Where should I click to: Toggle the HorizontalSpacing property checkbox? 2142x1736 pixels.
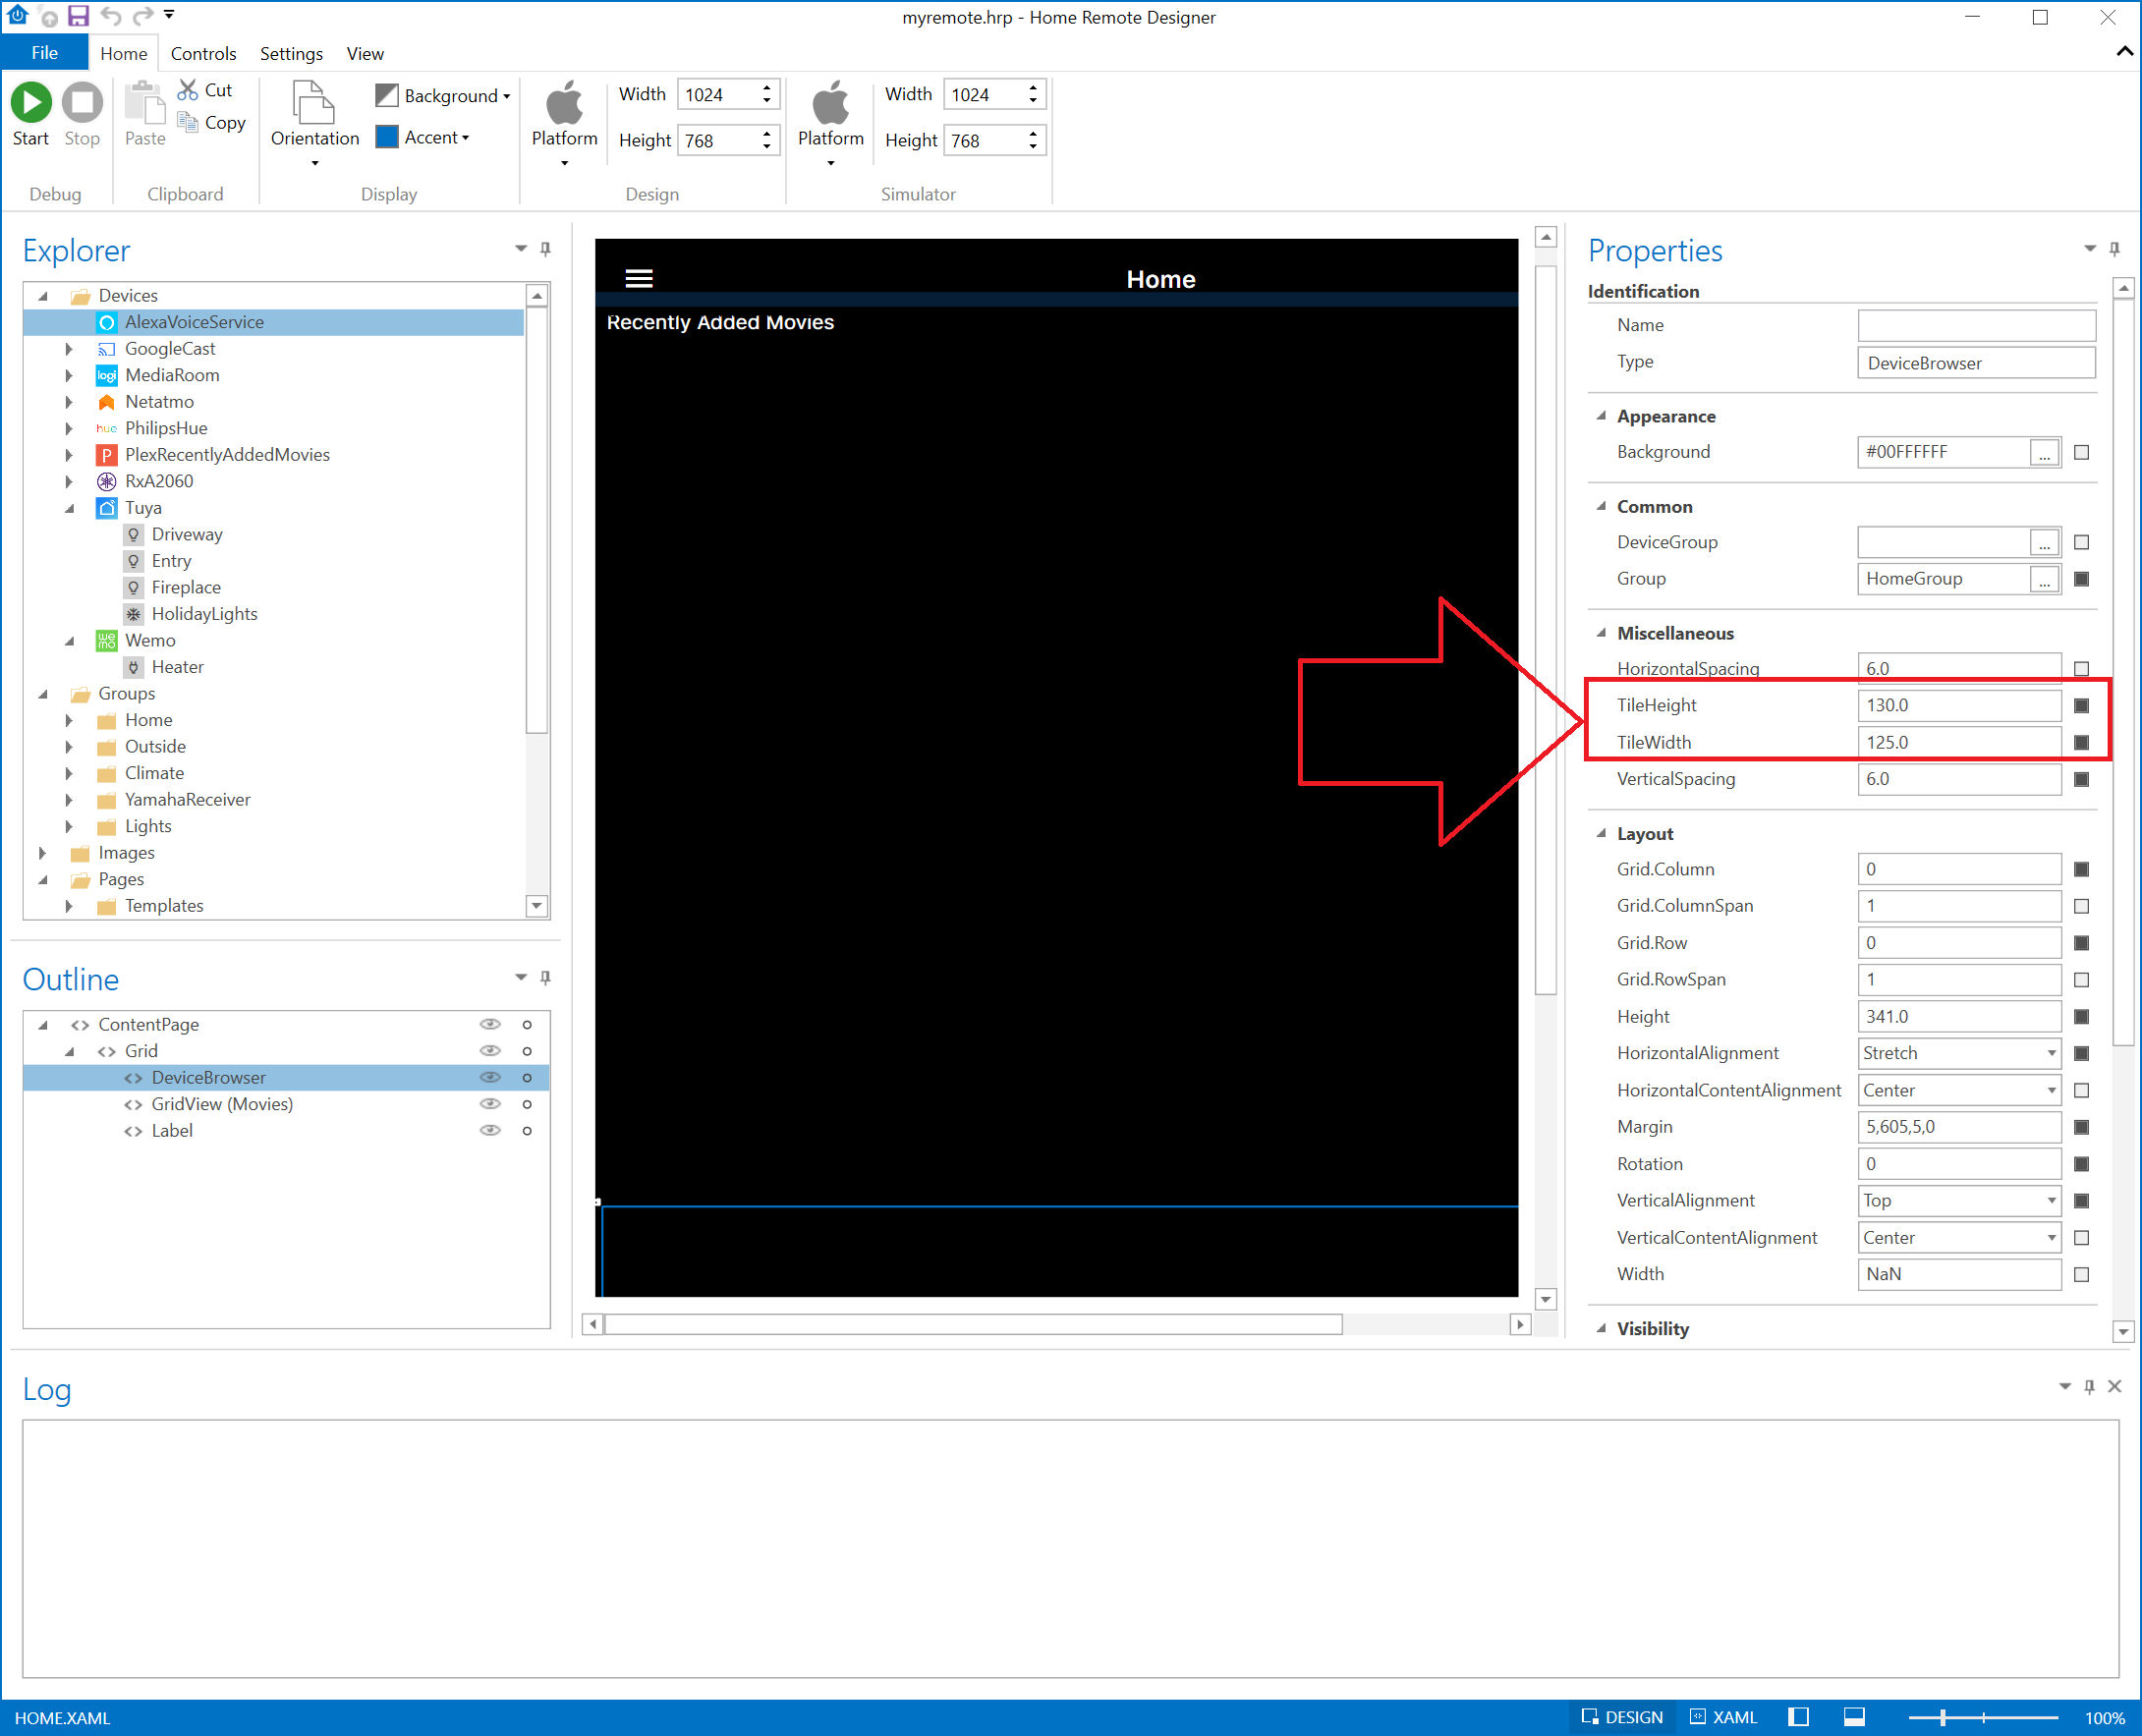(2082, 668)
